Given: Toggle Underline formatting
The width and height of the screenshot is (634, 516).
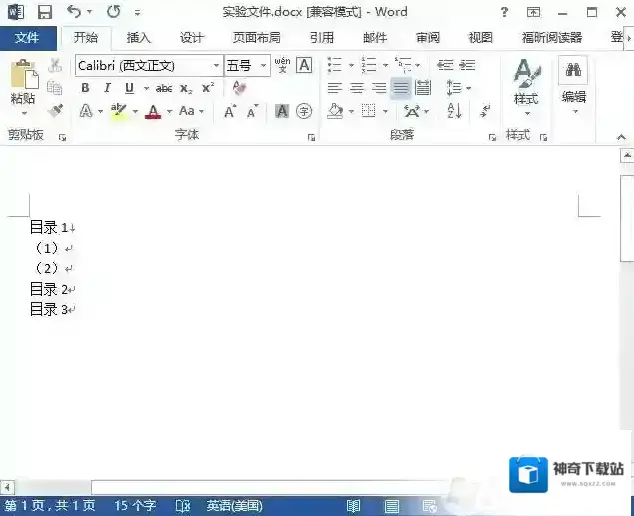Looking at the screenshot, I should click(129, 88).
